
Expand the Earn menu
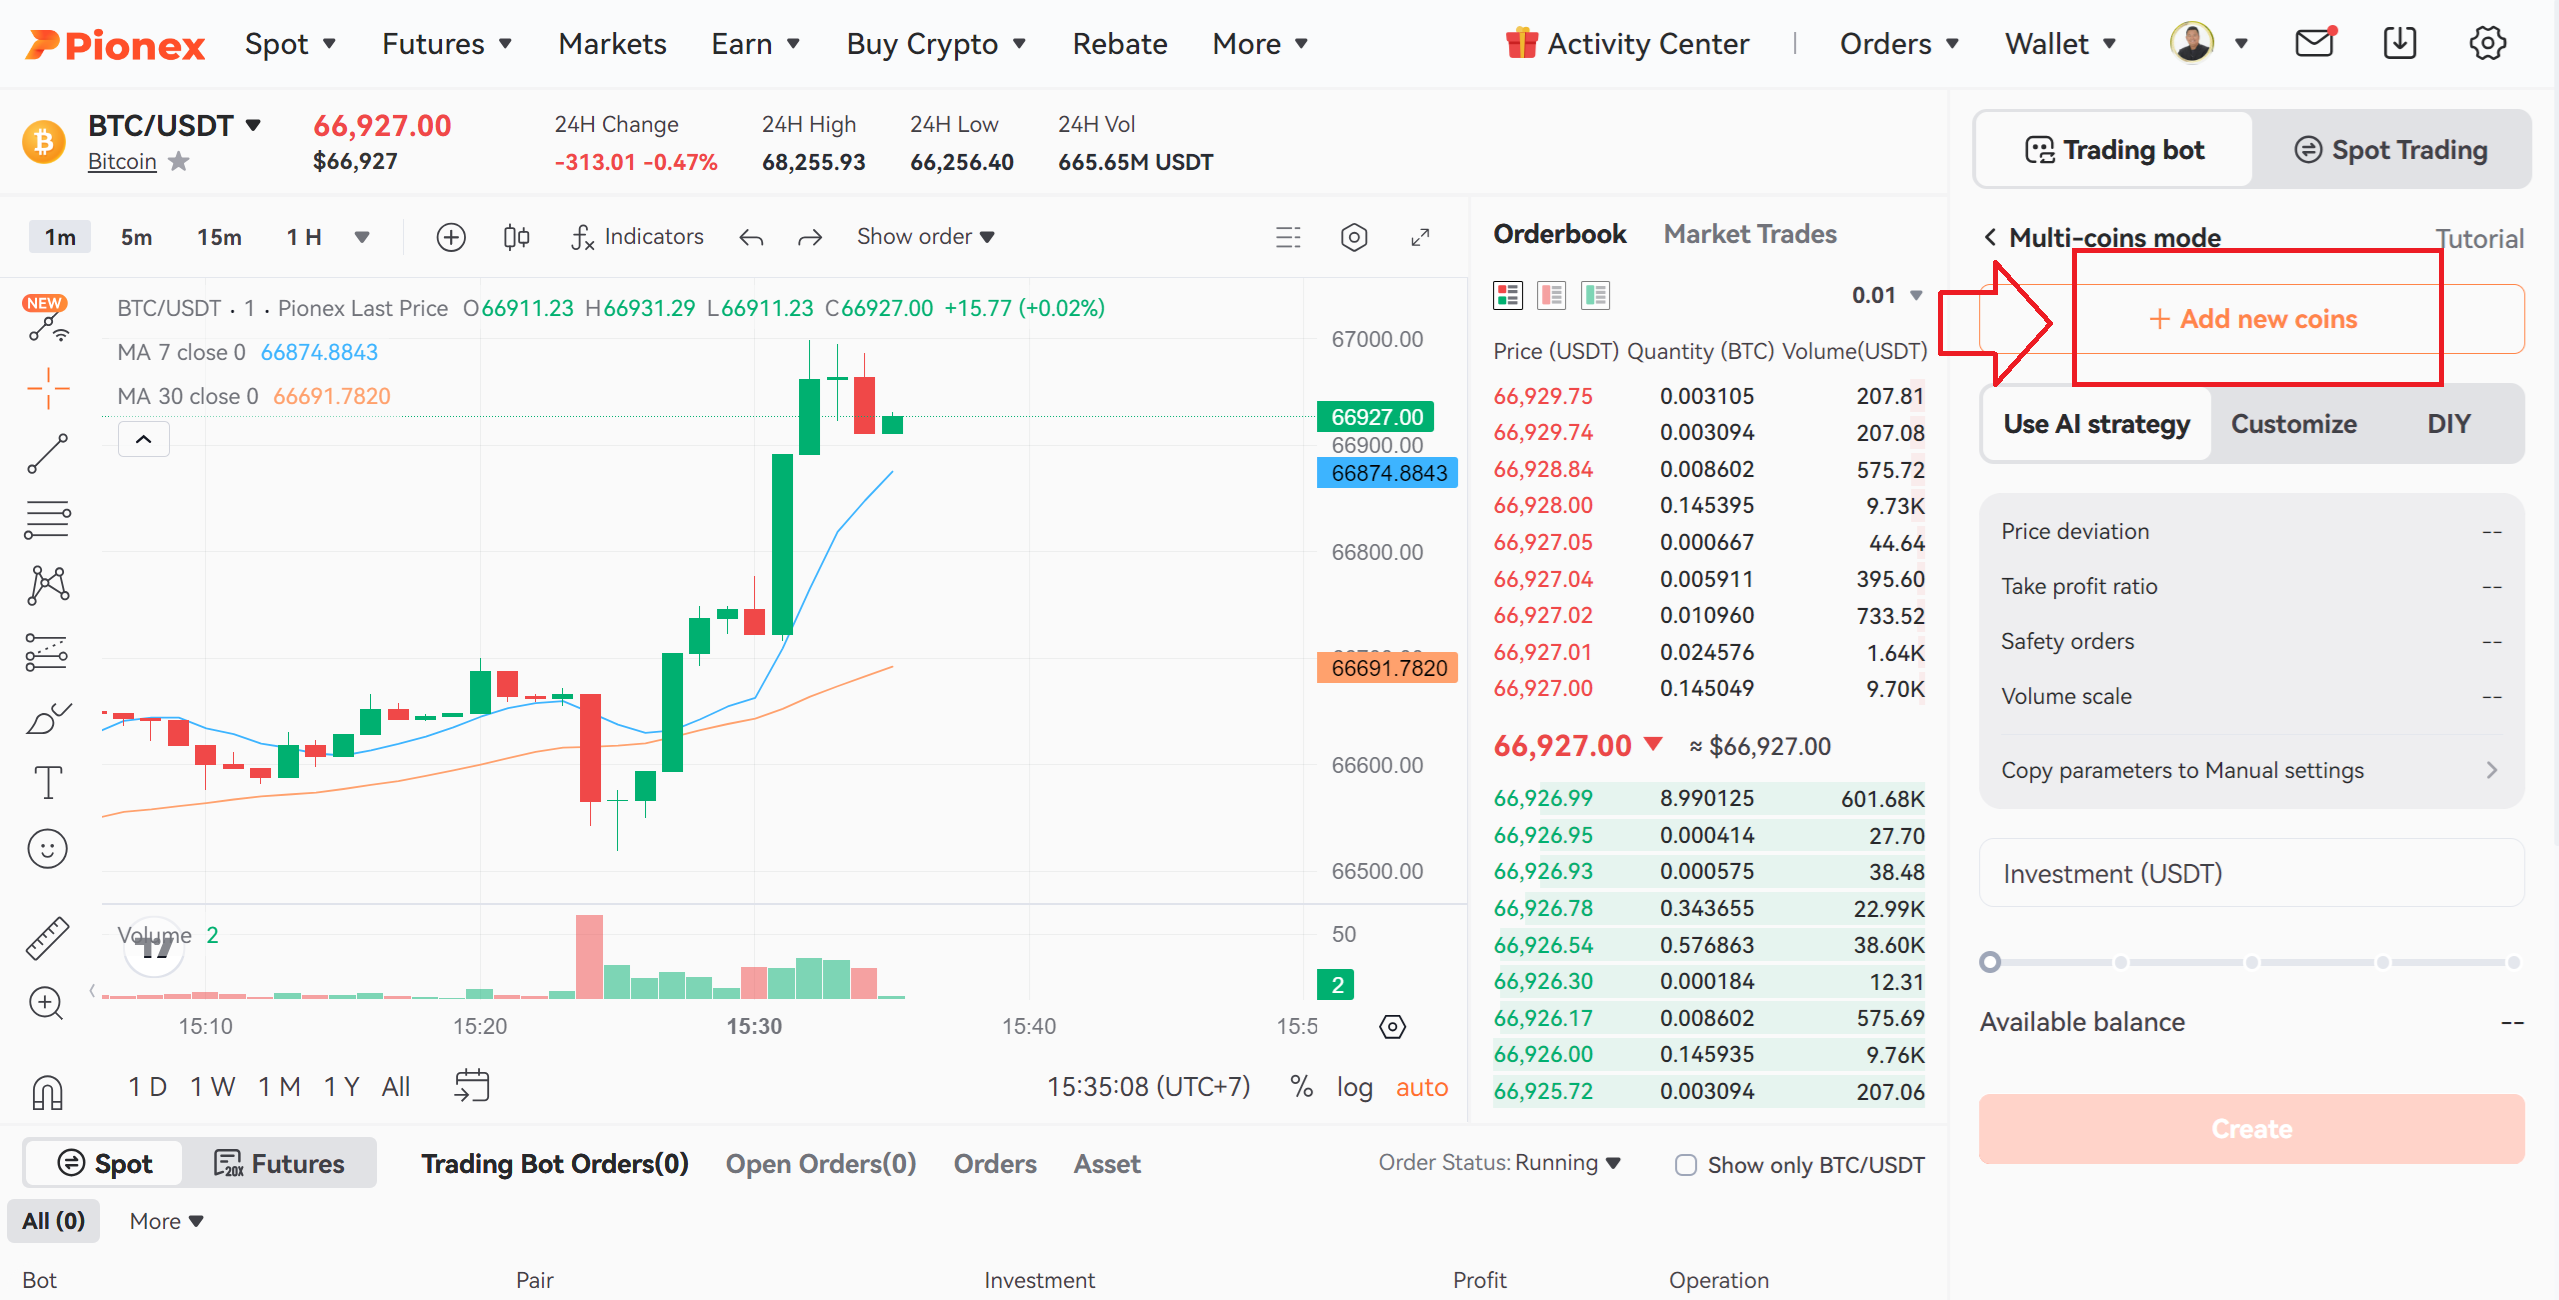coord(755,44)
